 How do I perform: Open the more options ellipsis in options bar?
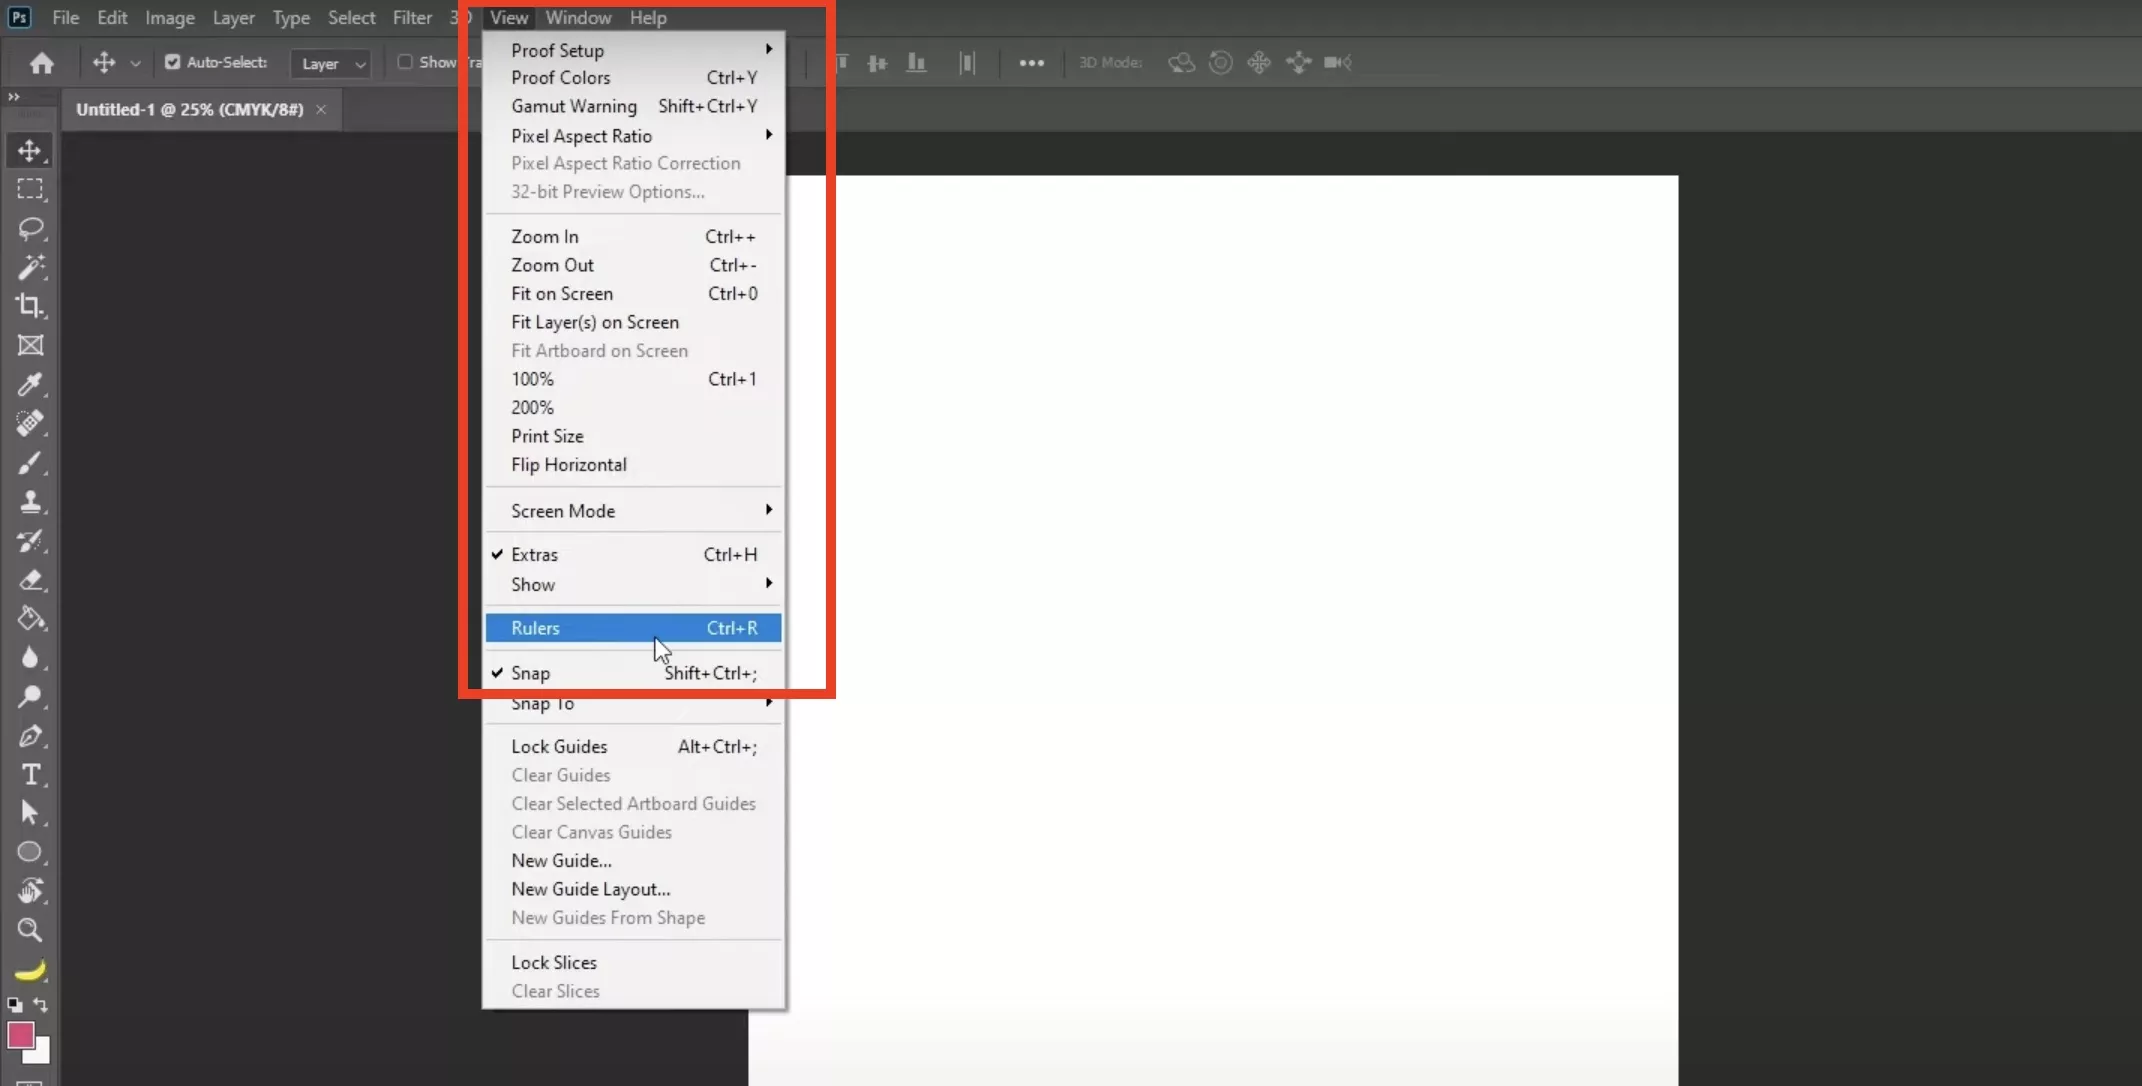(1031, 63)
